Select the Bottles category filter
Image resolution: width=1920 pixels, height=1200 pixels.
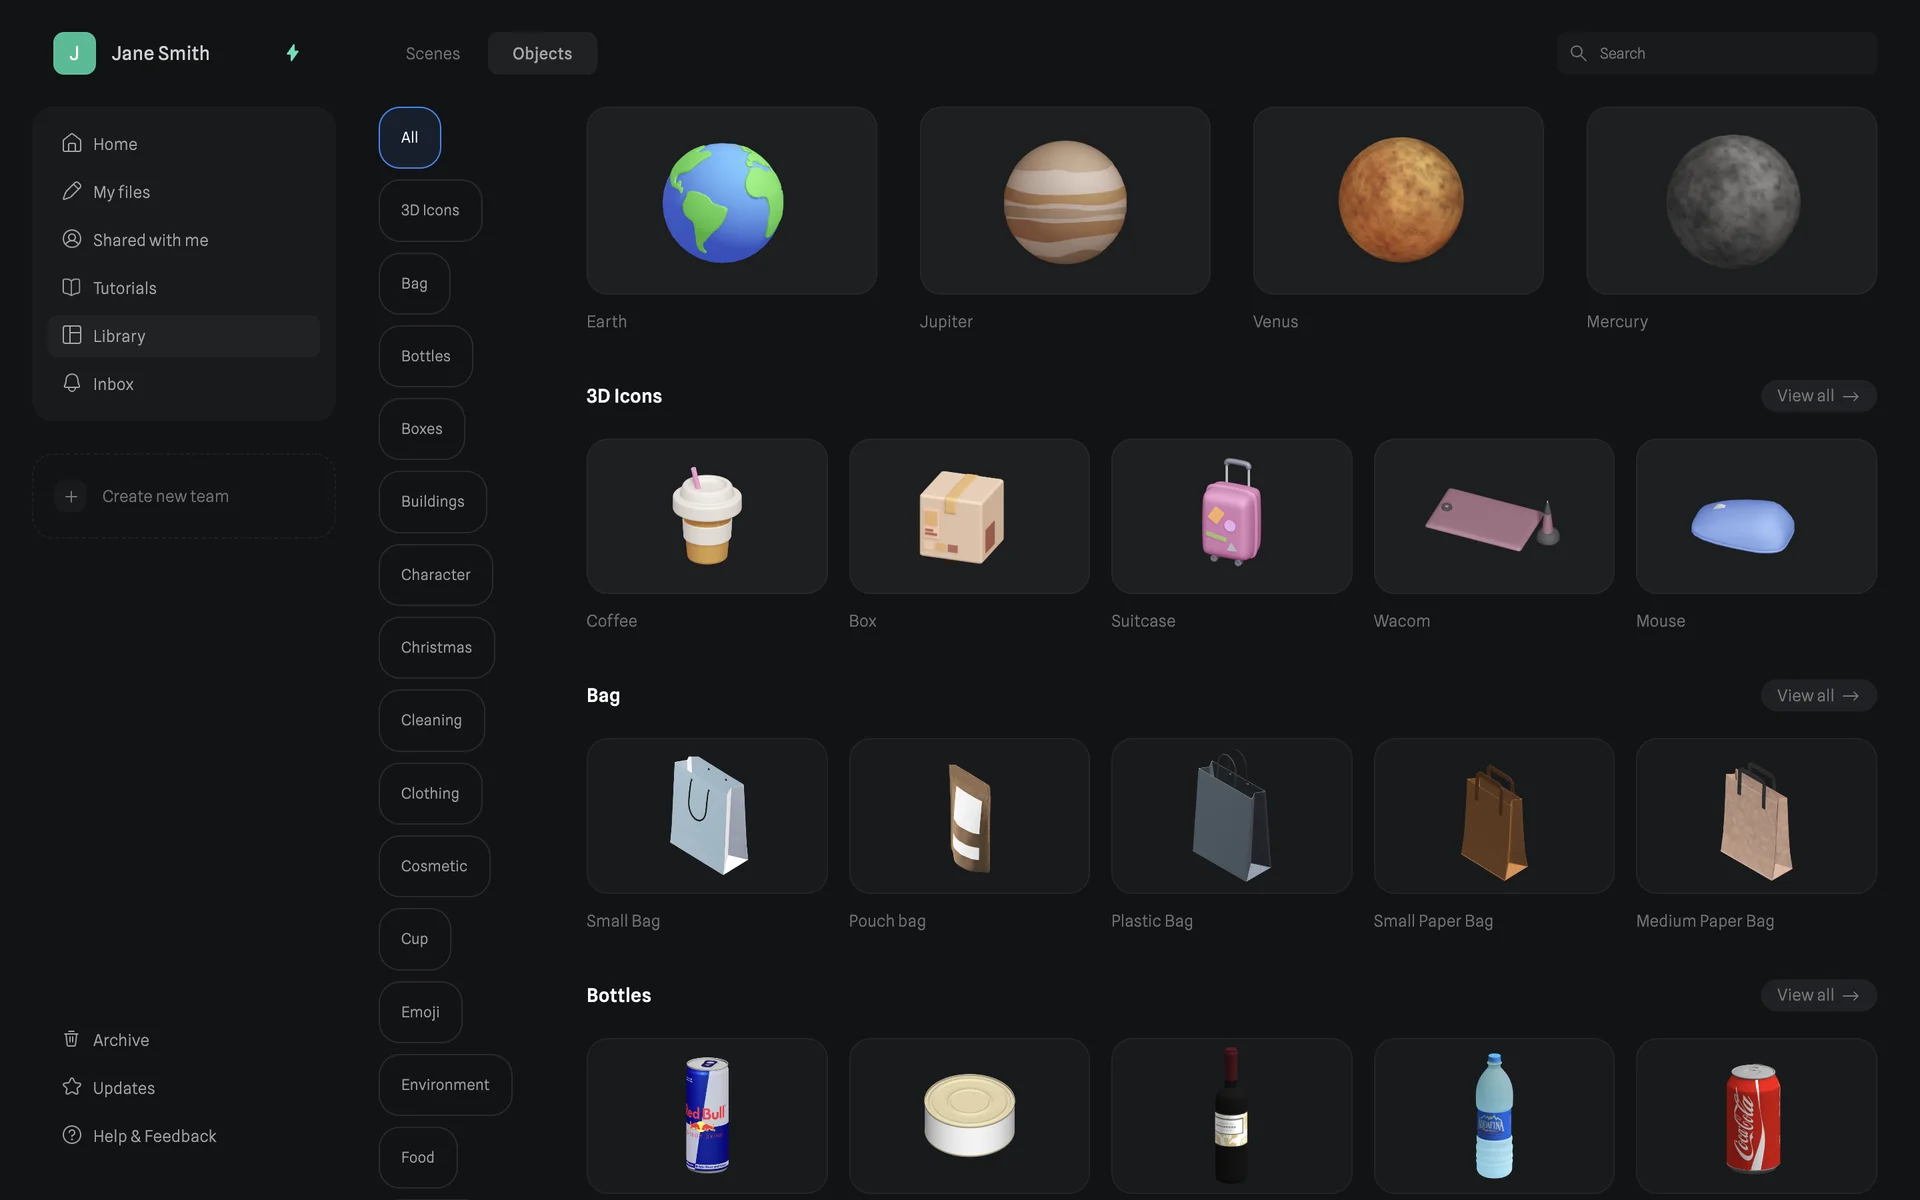click(x=425, y=356)
